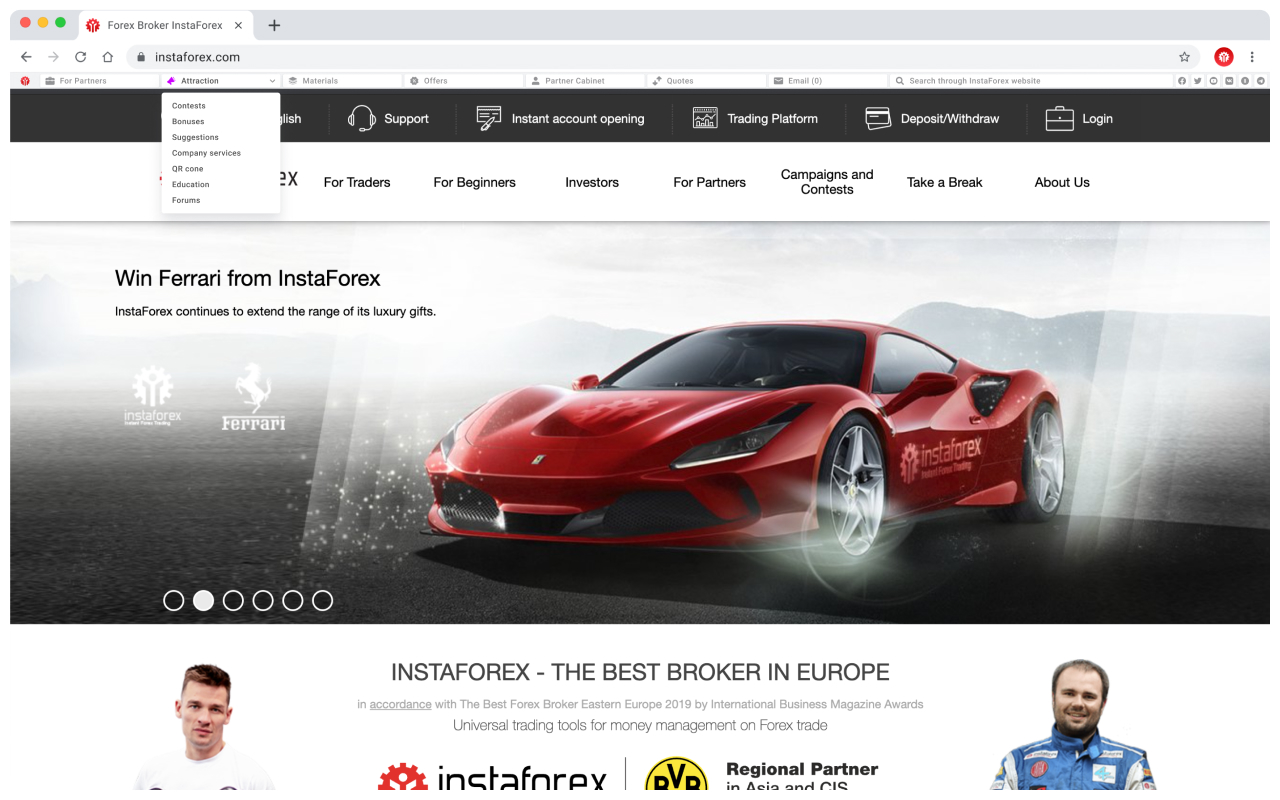Click the red InstaForex logo at the toolbar's left end
The image size is (1280, 800).
pyautogui.click(x=25, y=80)
